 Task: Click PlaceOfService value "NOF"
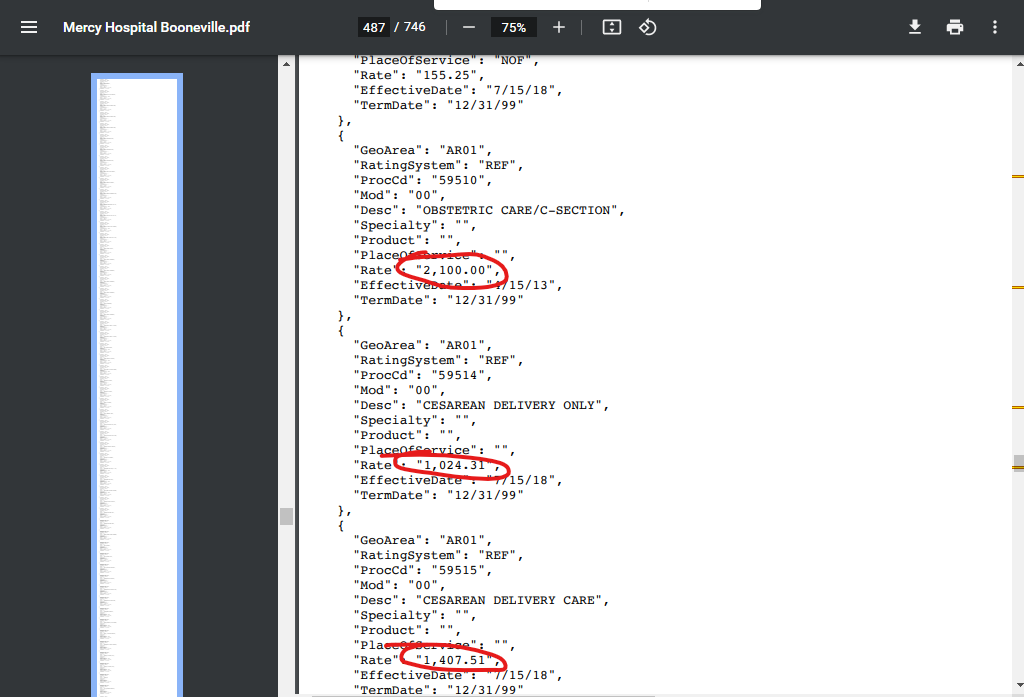pos(513,60)
